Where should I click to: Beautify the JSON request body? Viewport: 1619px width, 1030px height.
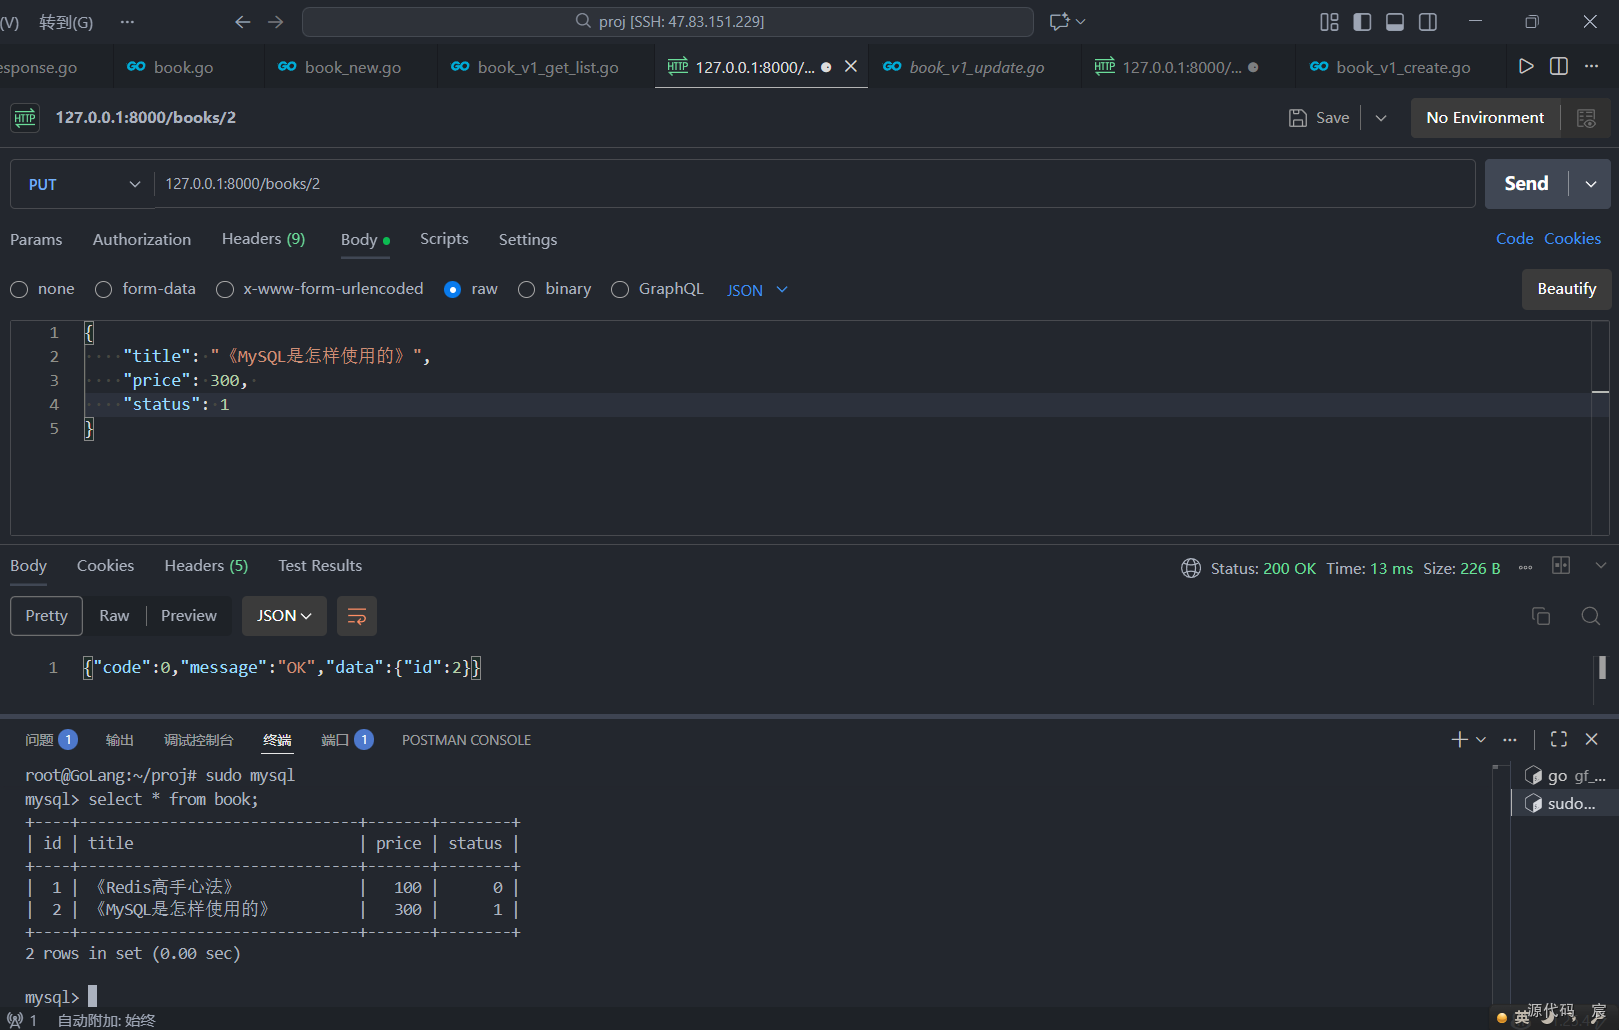[x=1566, y=289]
